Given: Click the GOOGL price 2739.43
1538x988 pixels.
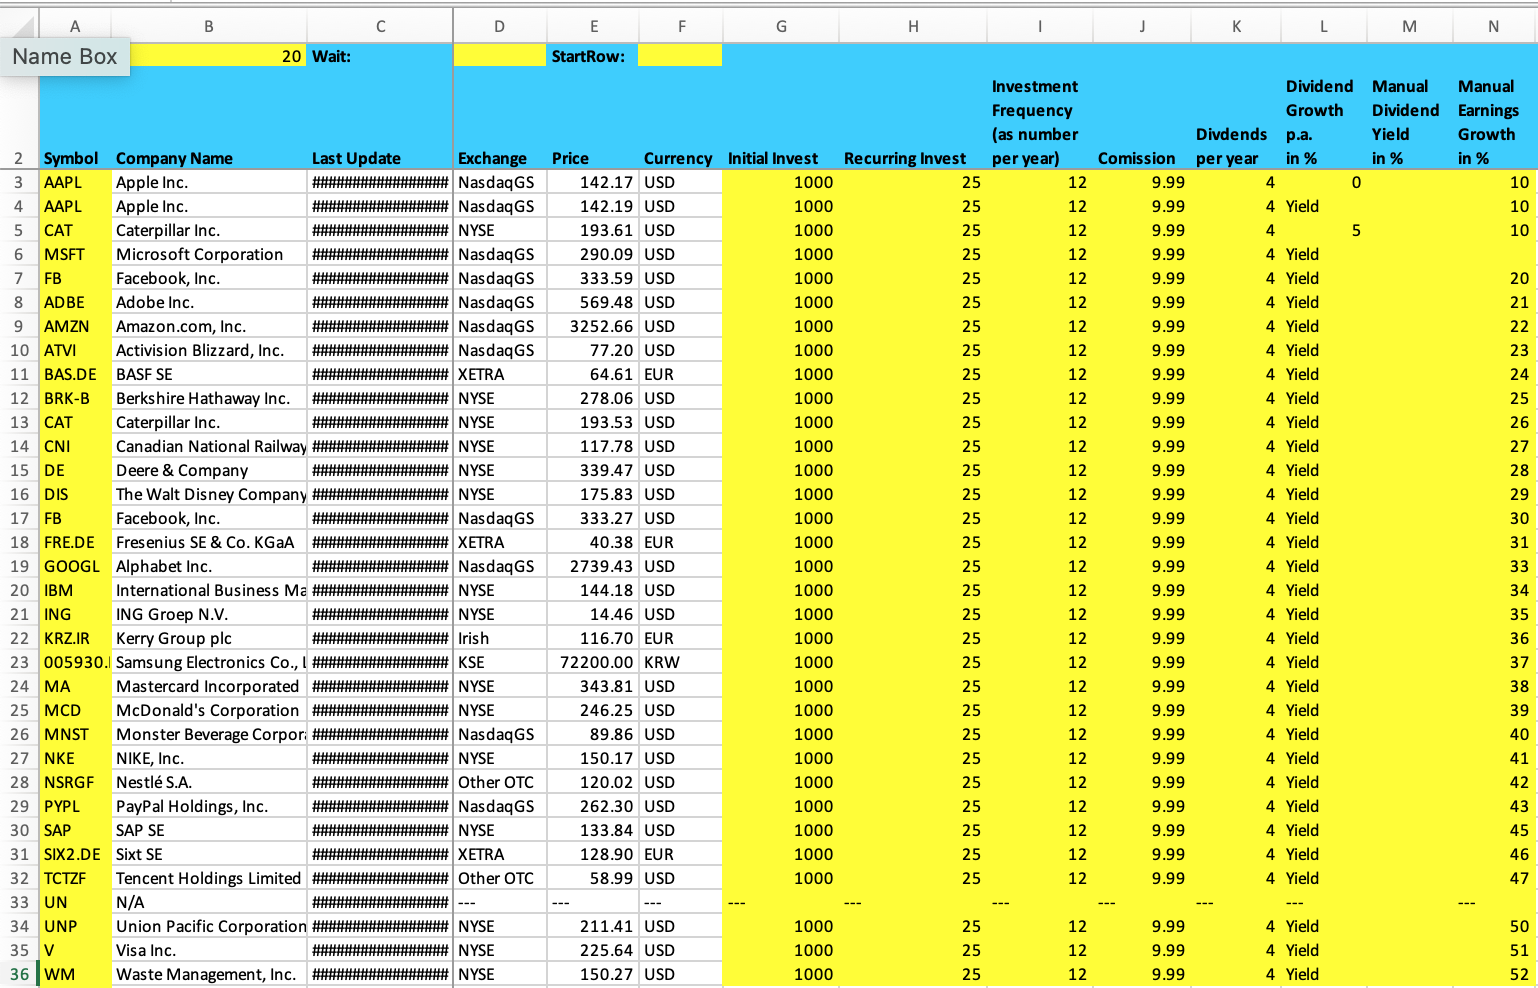Looking at the screenshot, I should pos(593,566).
